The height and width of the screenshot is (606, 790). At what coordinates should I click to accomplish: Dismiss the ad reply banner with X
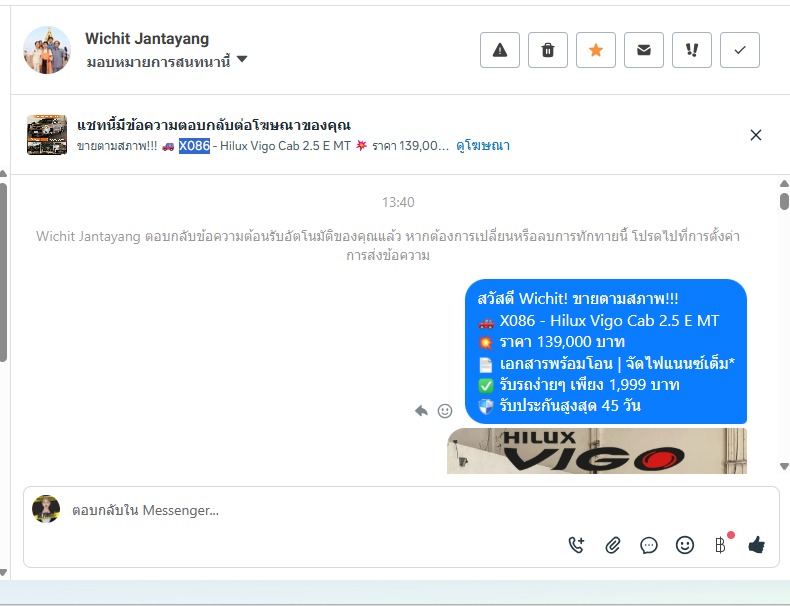point(755,135)
